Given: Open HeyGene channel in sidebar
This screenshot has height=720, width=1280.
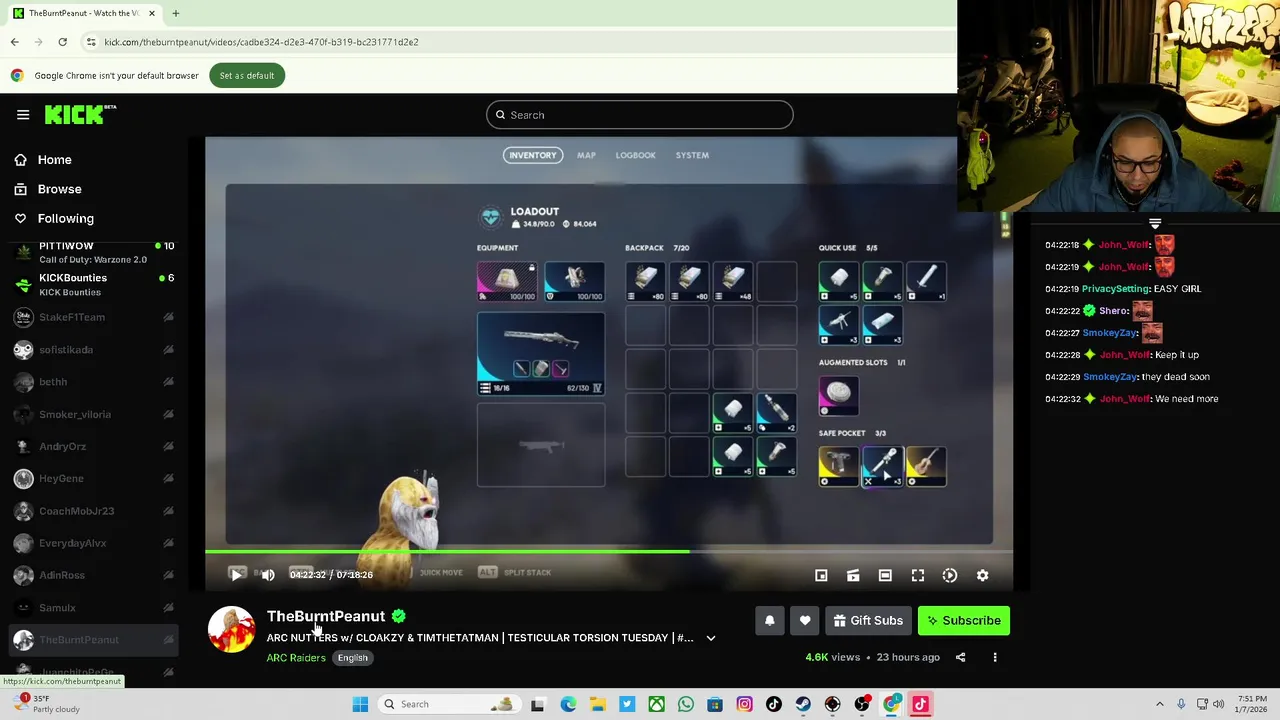Looking at the screenshot, I should click(x=95, y=478).
